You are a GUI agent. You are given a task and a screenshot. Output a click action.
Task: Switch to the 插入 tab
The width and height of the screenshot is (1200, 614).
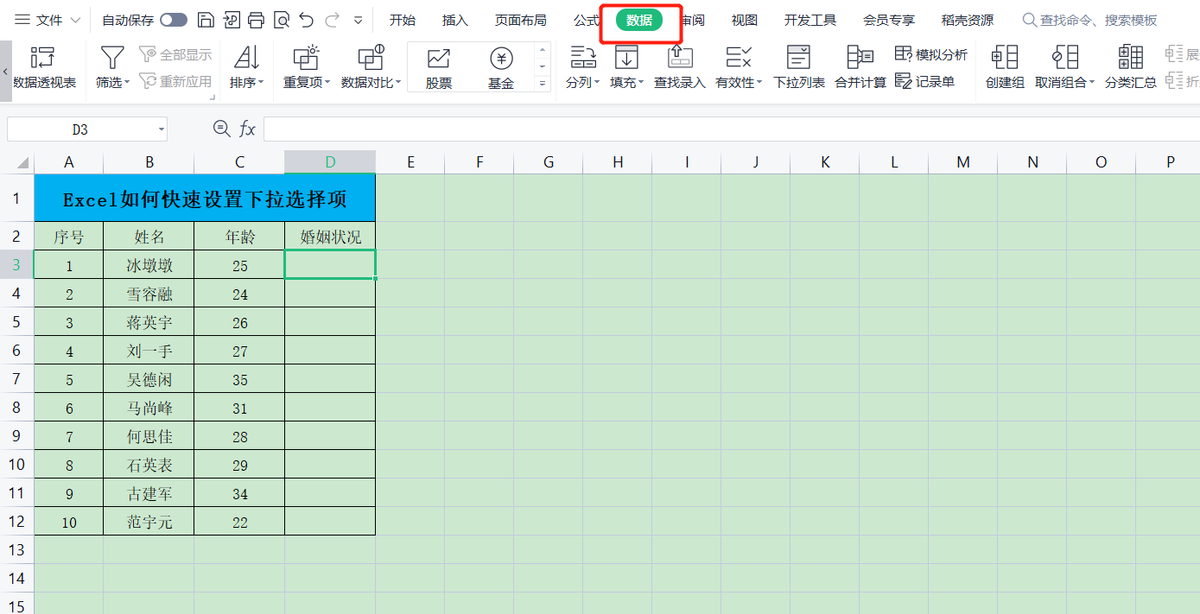(455, 20)
